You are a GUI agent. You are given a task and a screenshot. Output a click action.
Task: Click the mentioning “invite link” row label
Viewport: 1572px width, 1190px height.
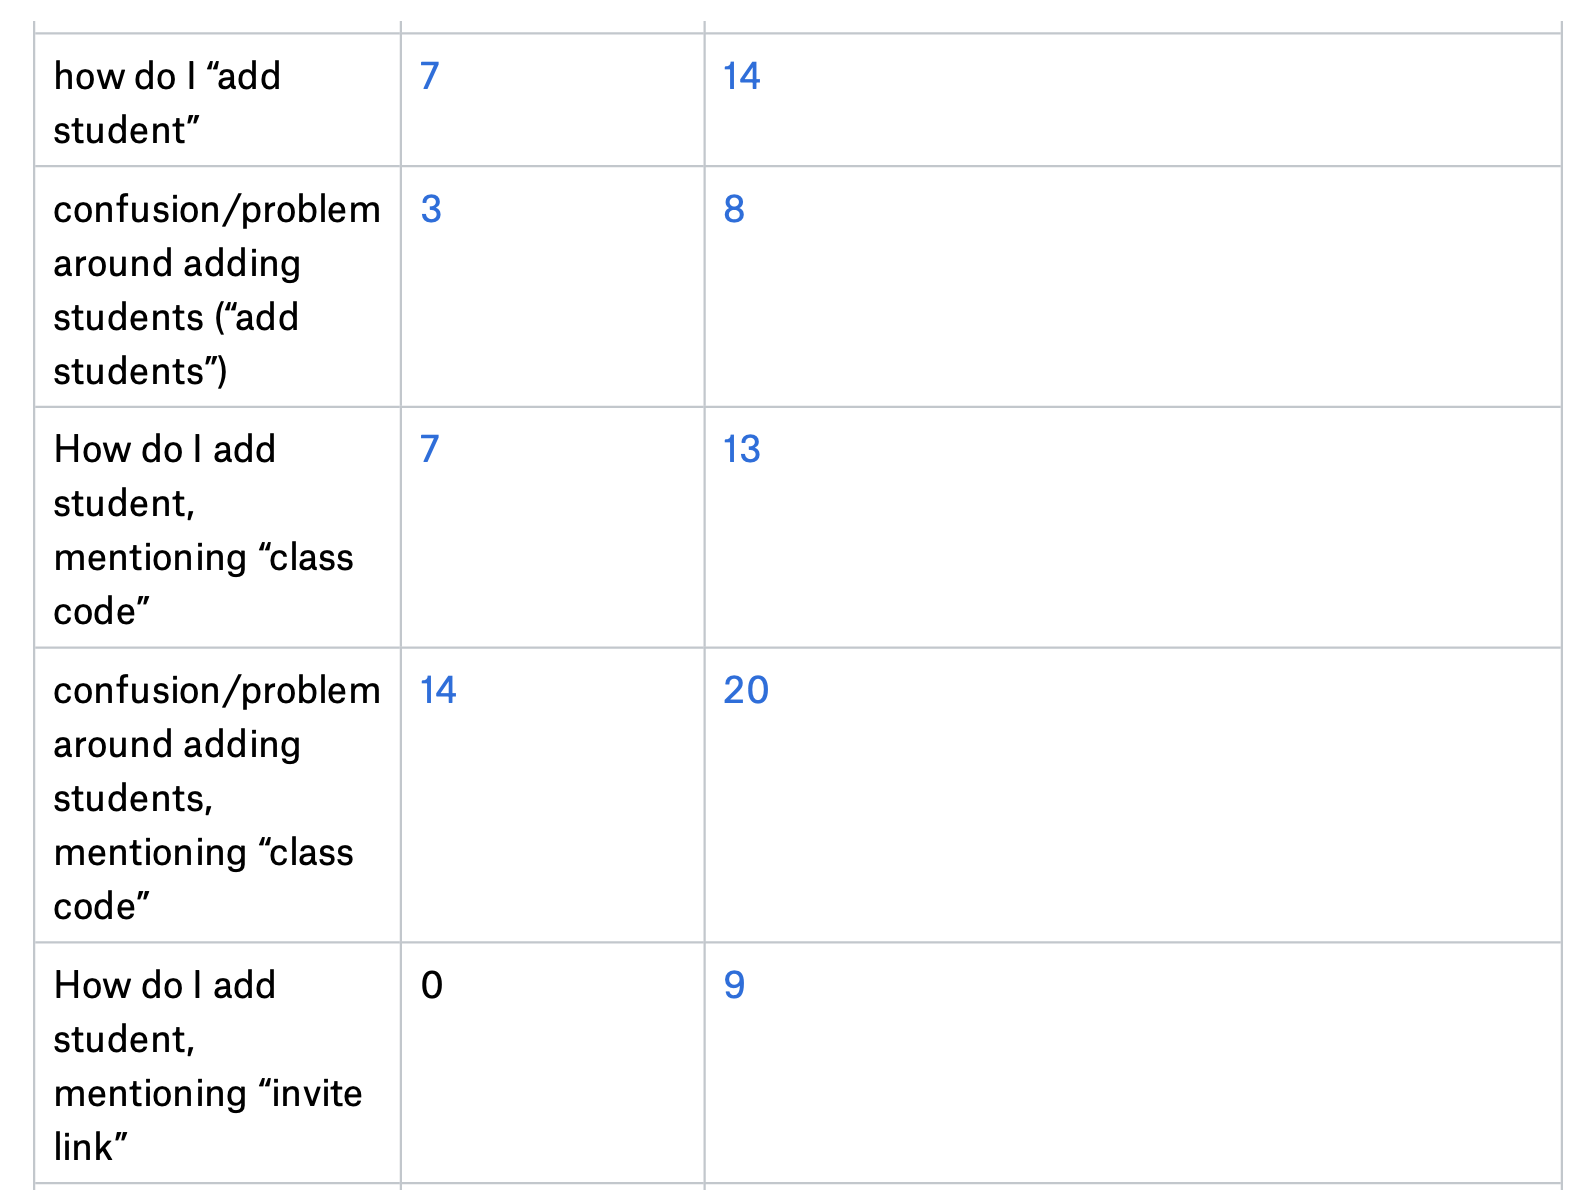coord(207,1066)
